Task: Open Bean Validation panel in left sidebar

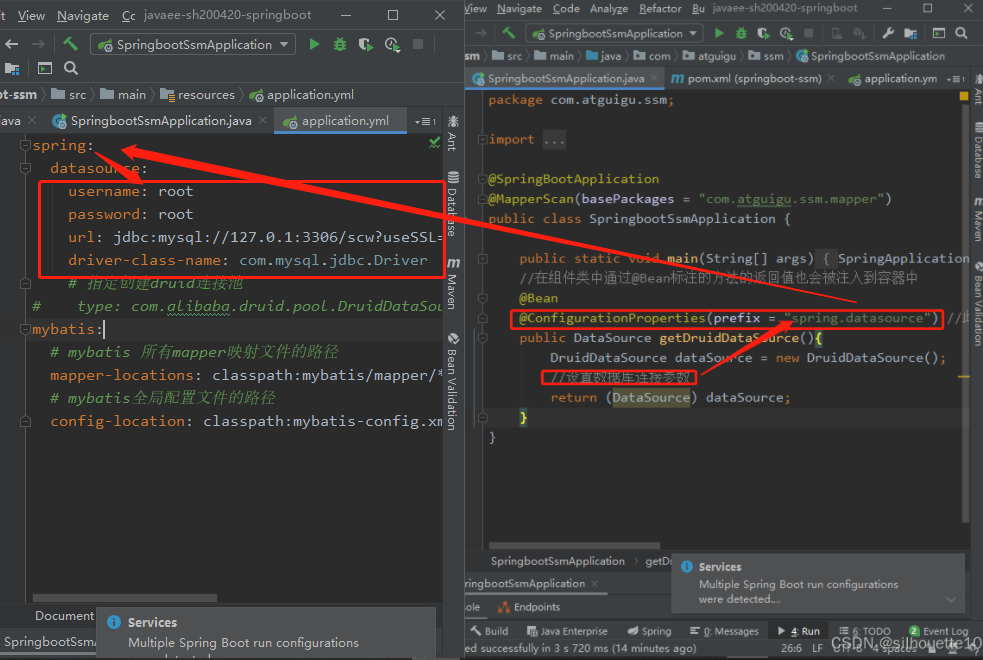Action: click(x=453, y=381)
